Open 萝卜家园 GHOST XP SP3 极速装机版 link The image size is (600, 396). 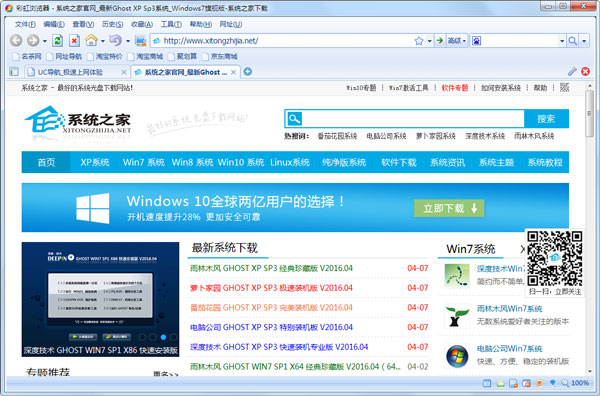click(x=271, y=288)
